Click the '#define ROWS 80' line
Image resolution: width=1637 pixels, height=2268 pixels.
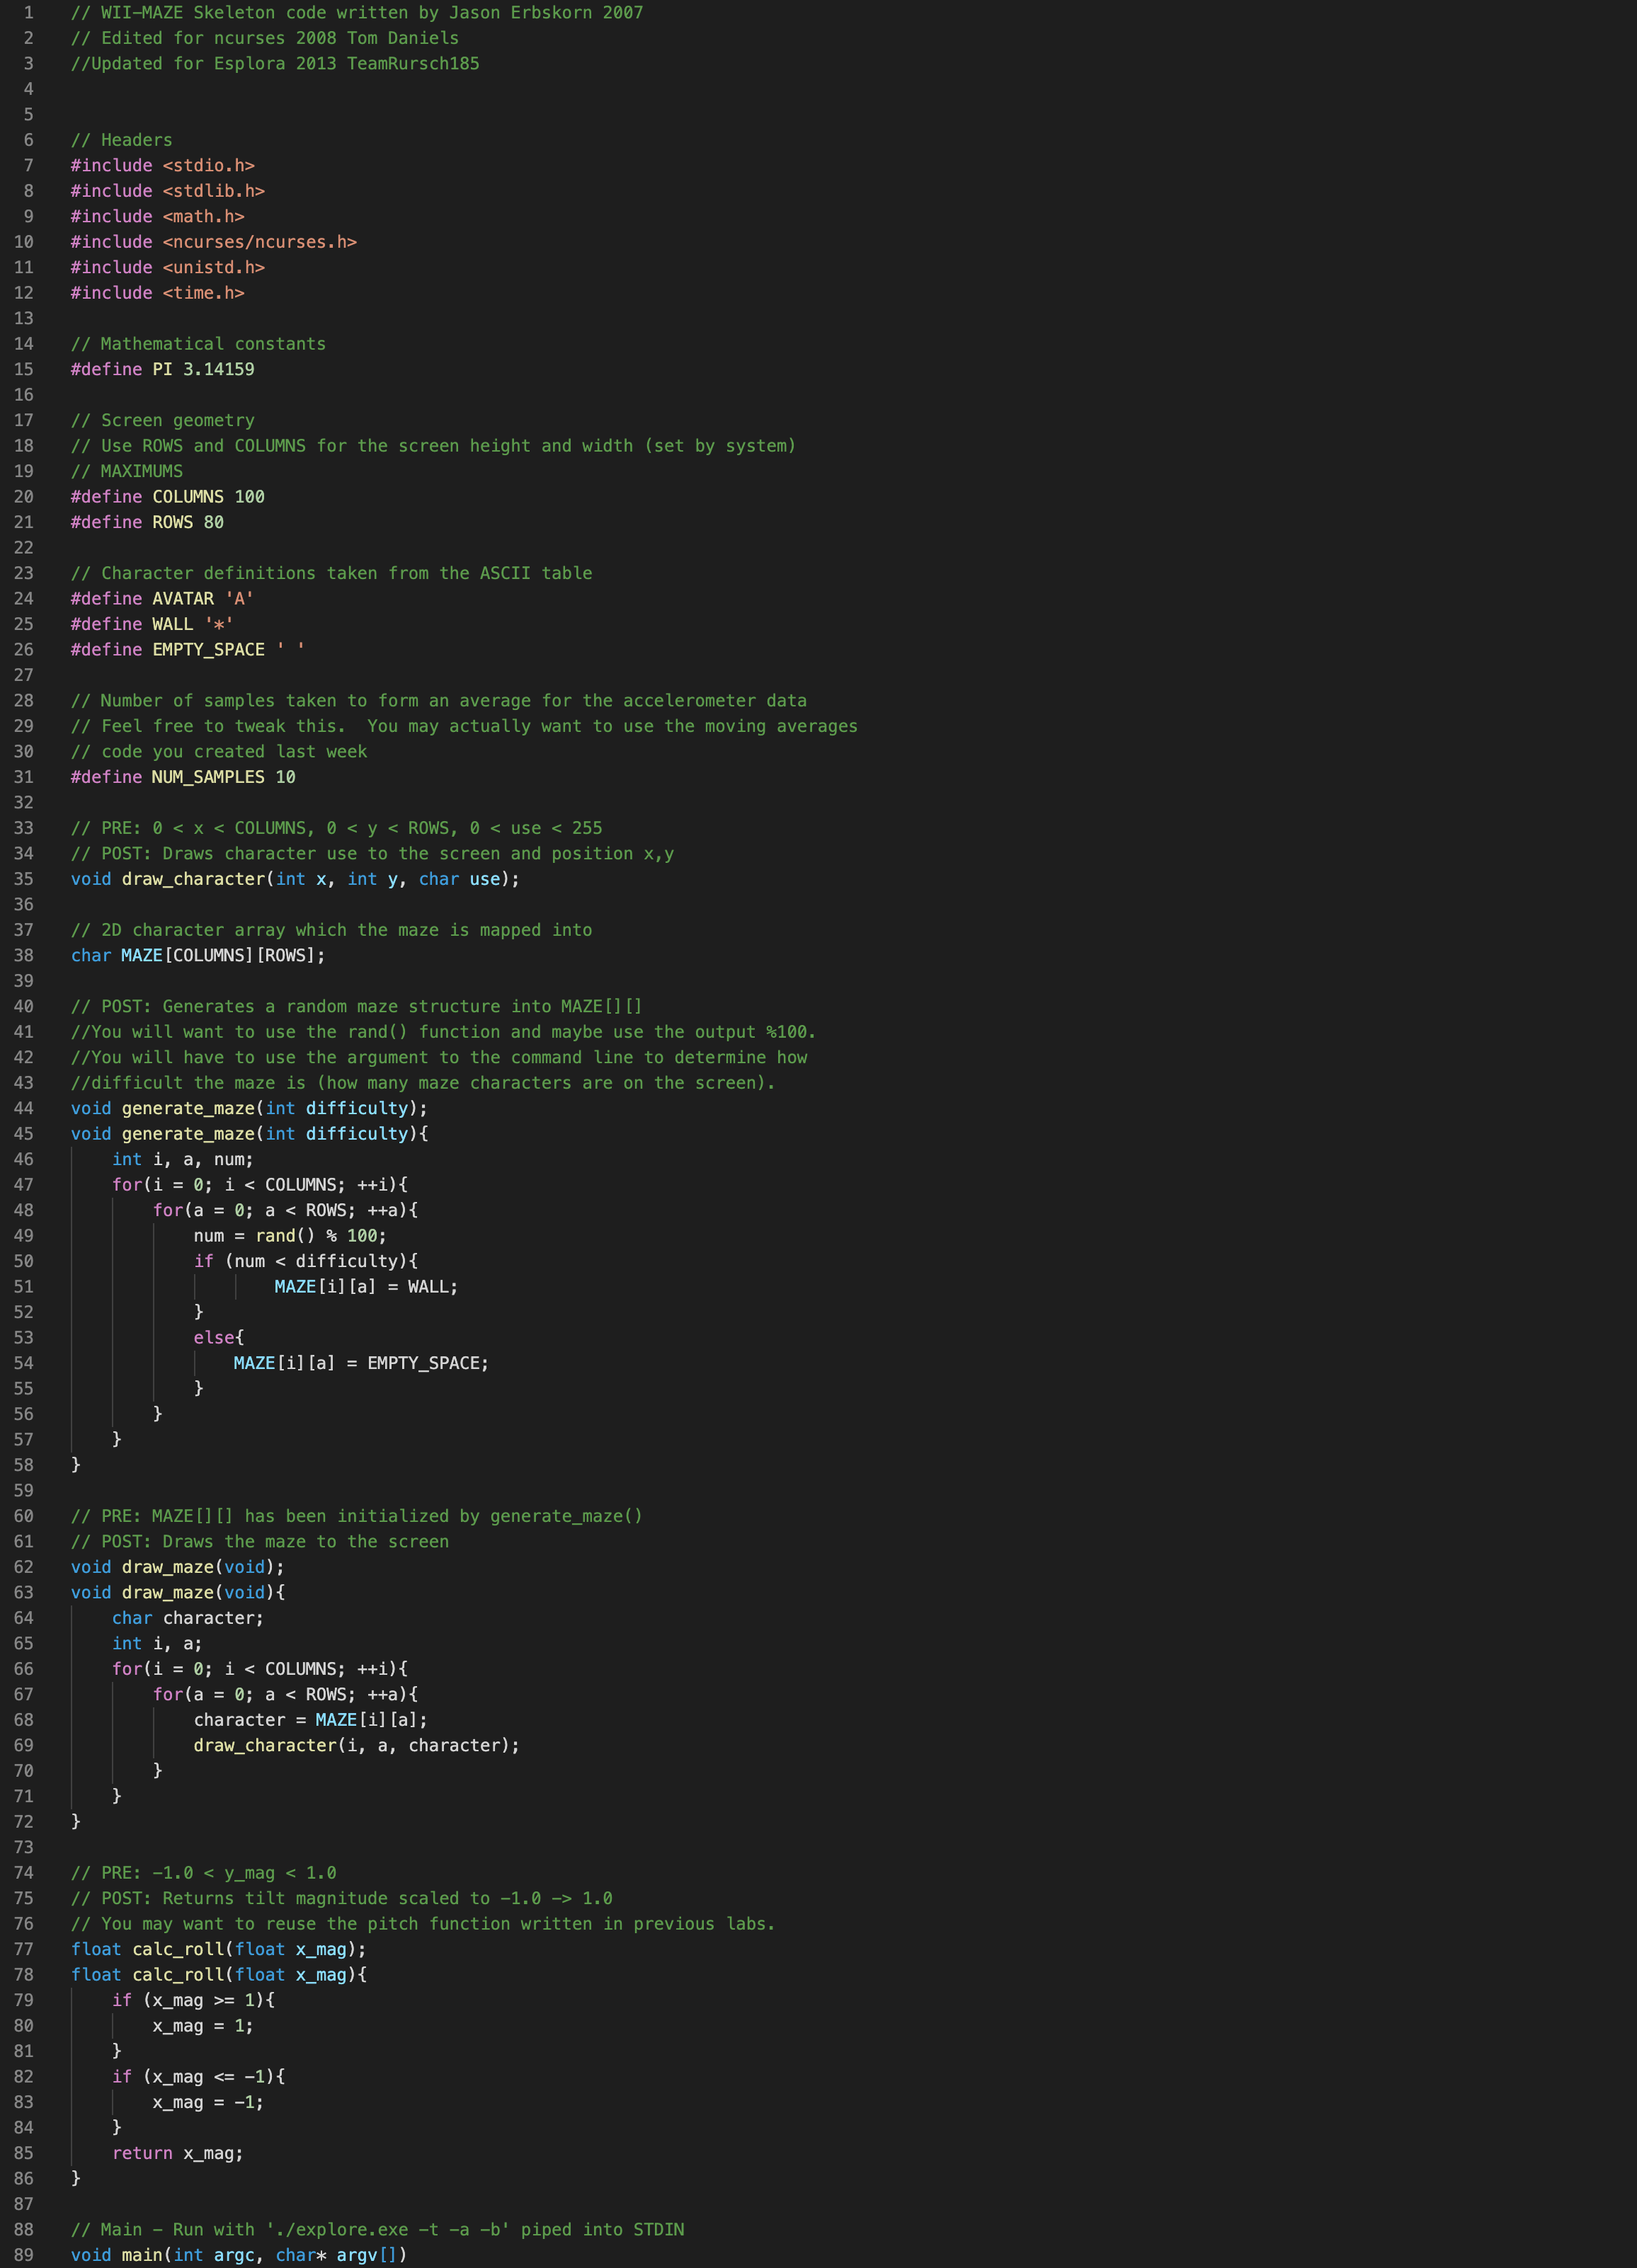(148, 523)
